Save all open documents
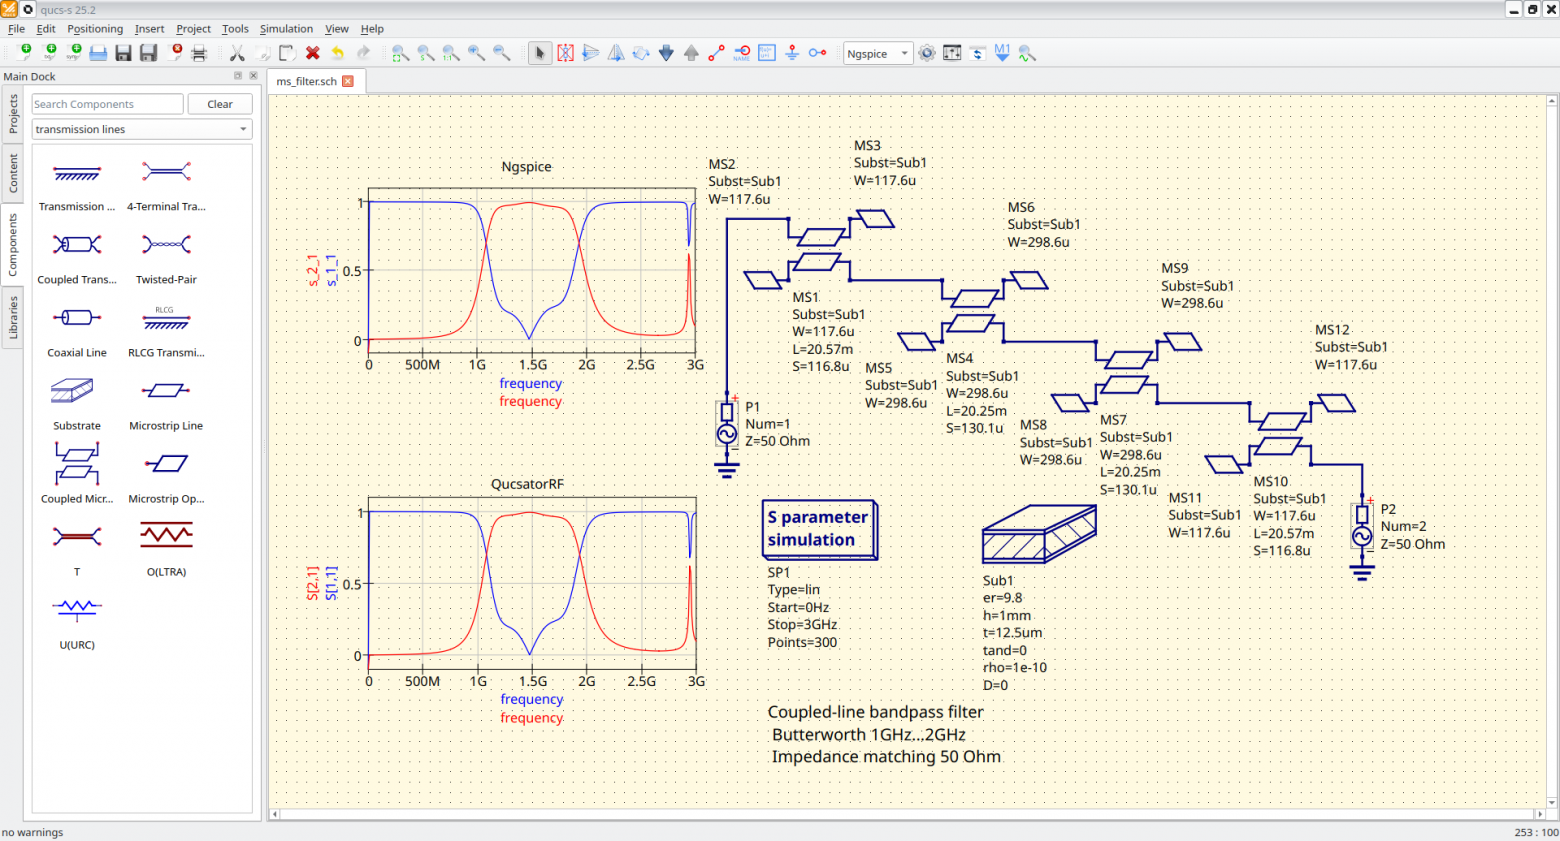This screenshot has height=841, width=1560. (x=148, y=53)
